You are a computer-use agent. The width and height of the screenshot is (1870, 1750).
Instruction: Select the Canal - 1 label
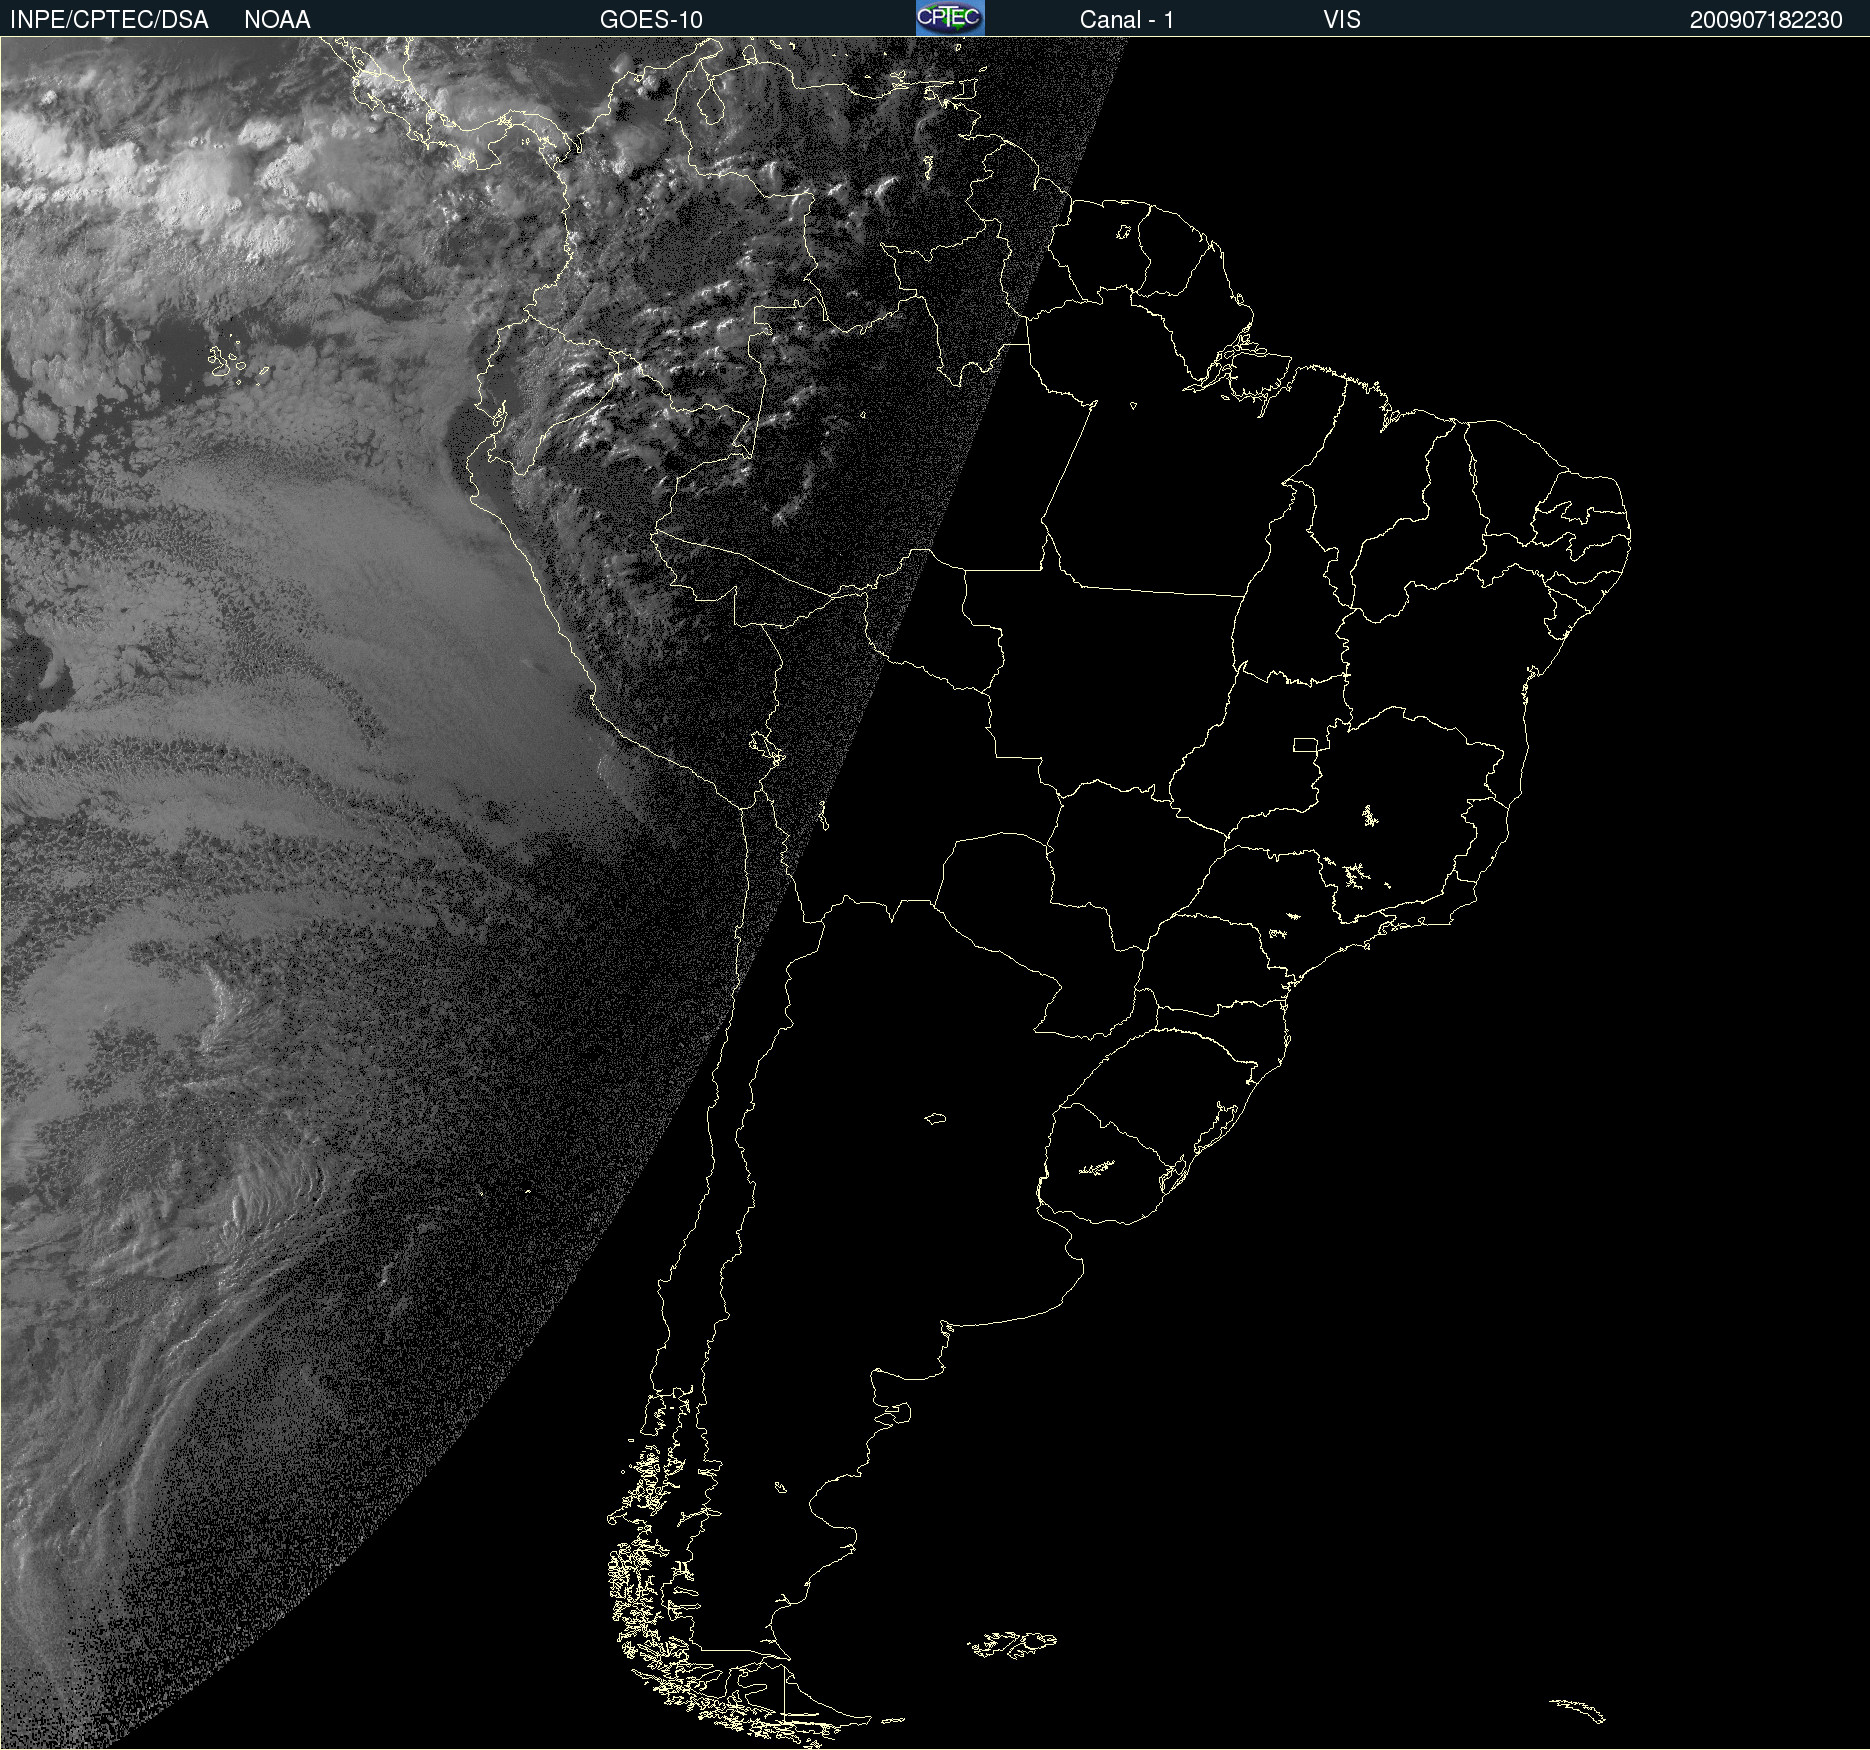point(1126,20)
